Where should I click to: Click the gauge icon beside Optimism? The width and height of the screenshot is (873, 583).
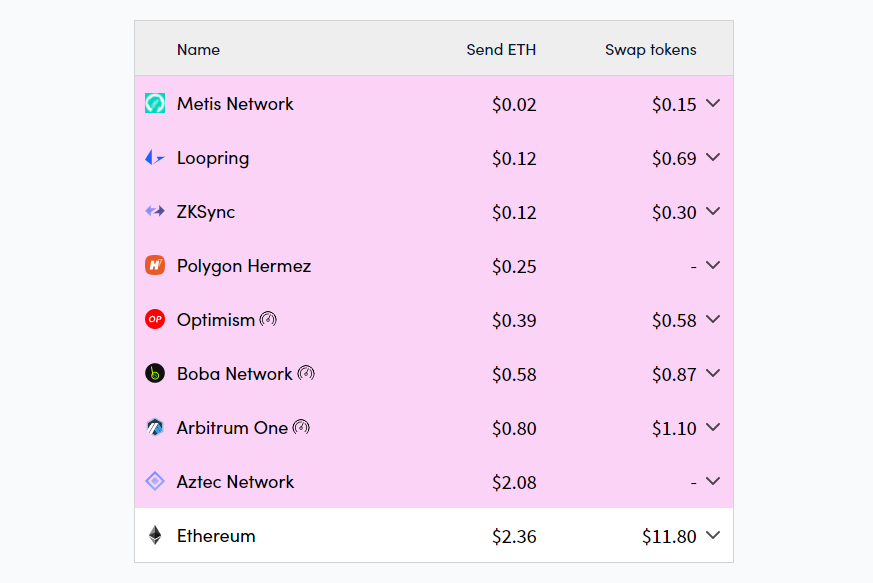[x=268, y=319]
